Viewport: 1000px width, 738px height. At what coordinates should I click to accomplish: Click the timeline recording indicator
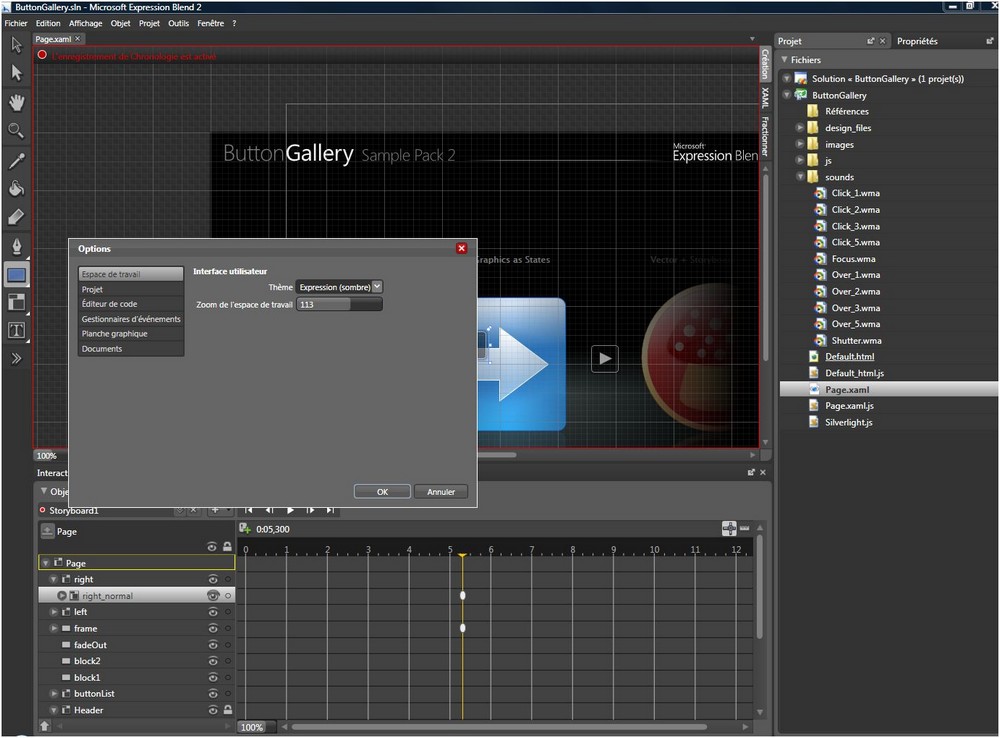tap(42, 55)
